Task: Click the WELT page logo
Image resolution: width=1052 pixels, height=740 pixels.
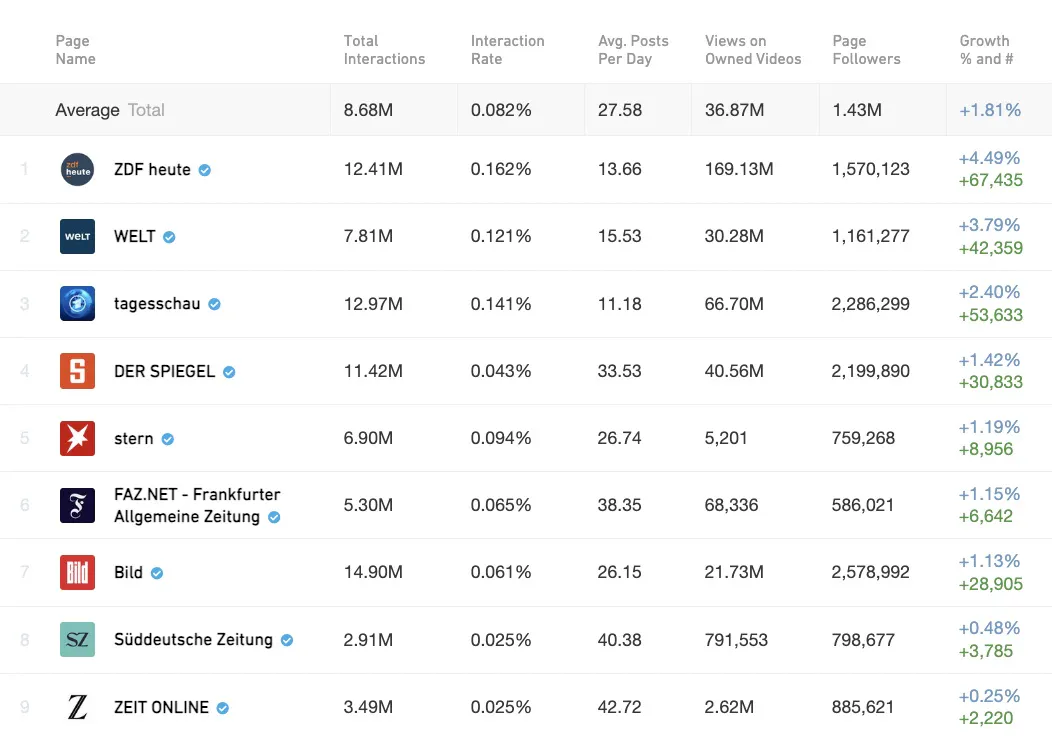Action: (x=77, y=237)
